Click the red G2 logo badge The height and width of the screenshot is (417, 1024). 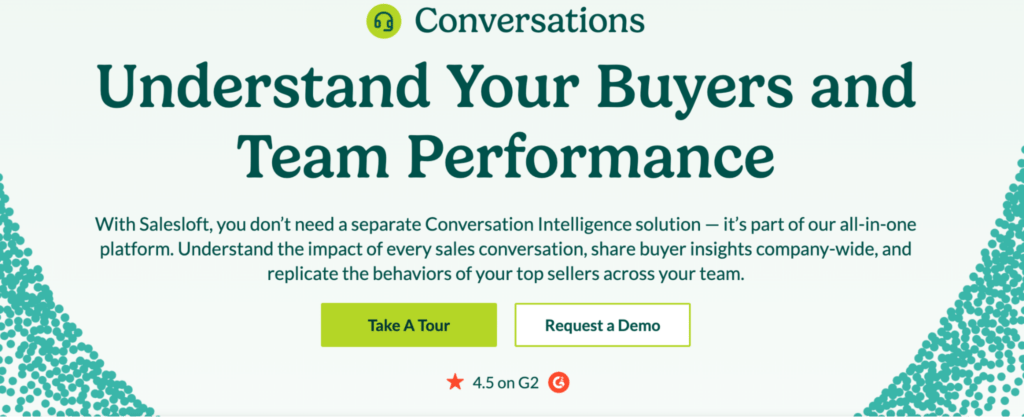558,382
